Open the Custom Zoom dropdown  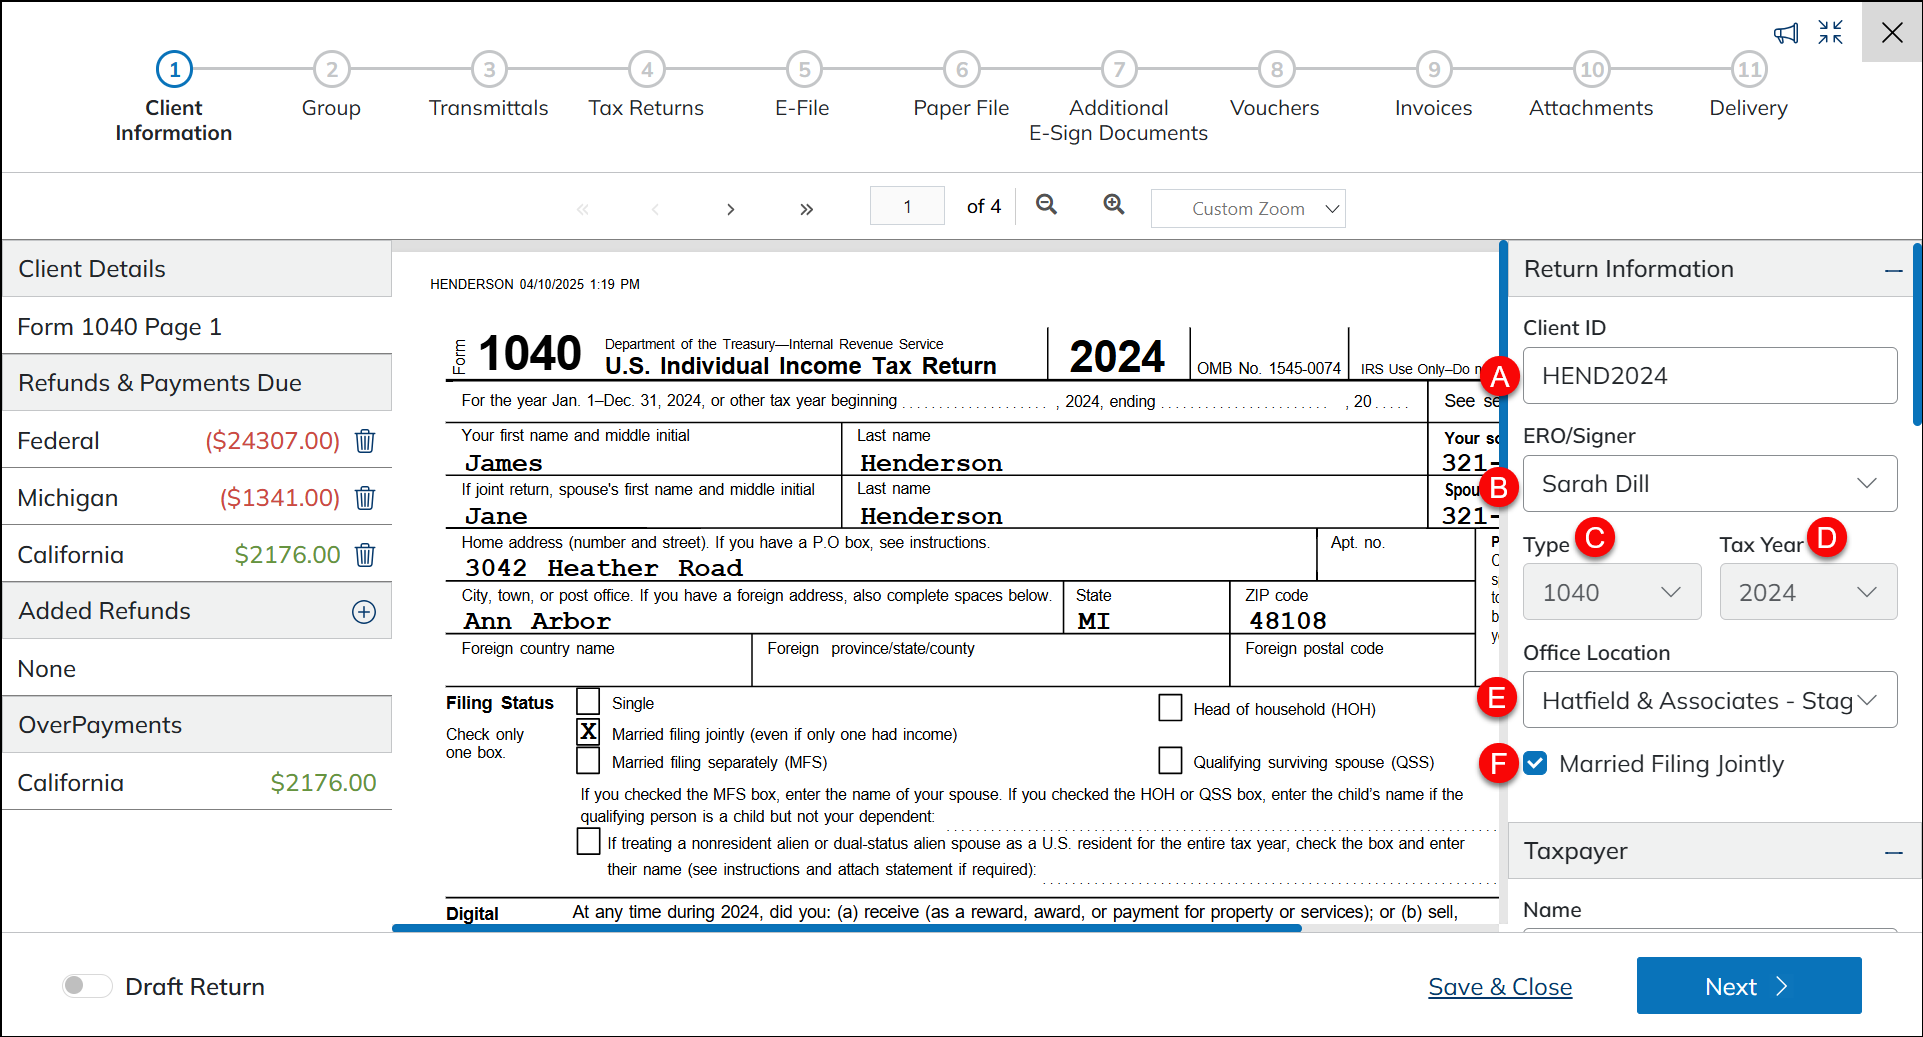click(1248, 209)
